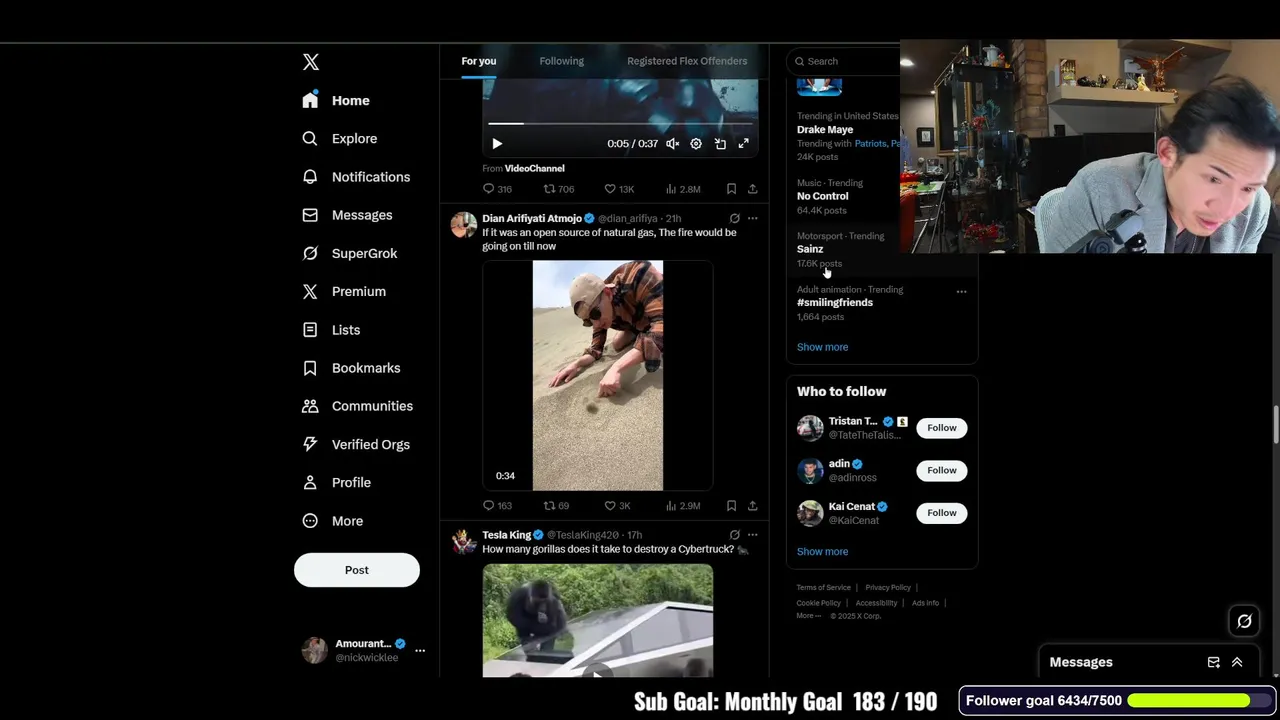This screenshot has height=720, width=1280.
Task: Bookmark the VideoChannel video post
Action: [731, 189]
